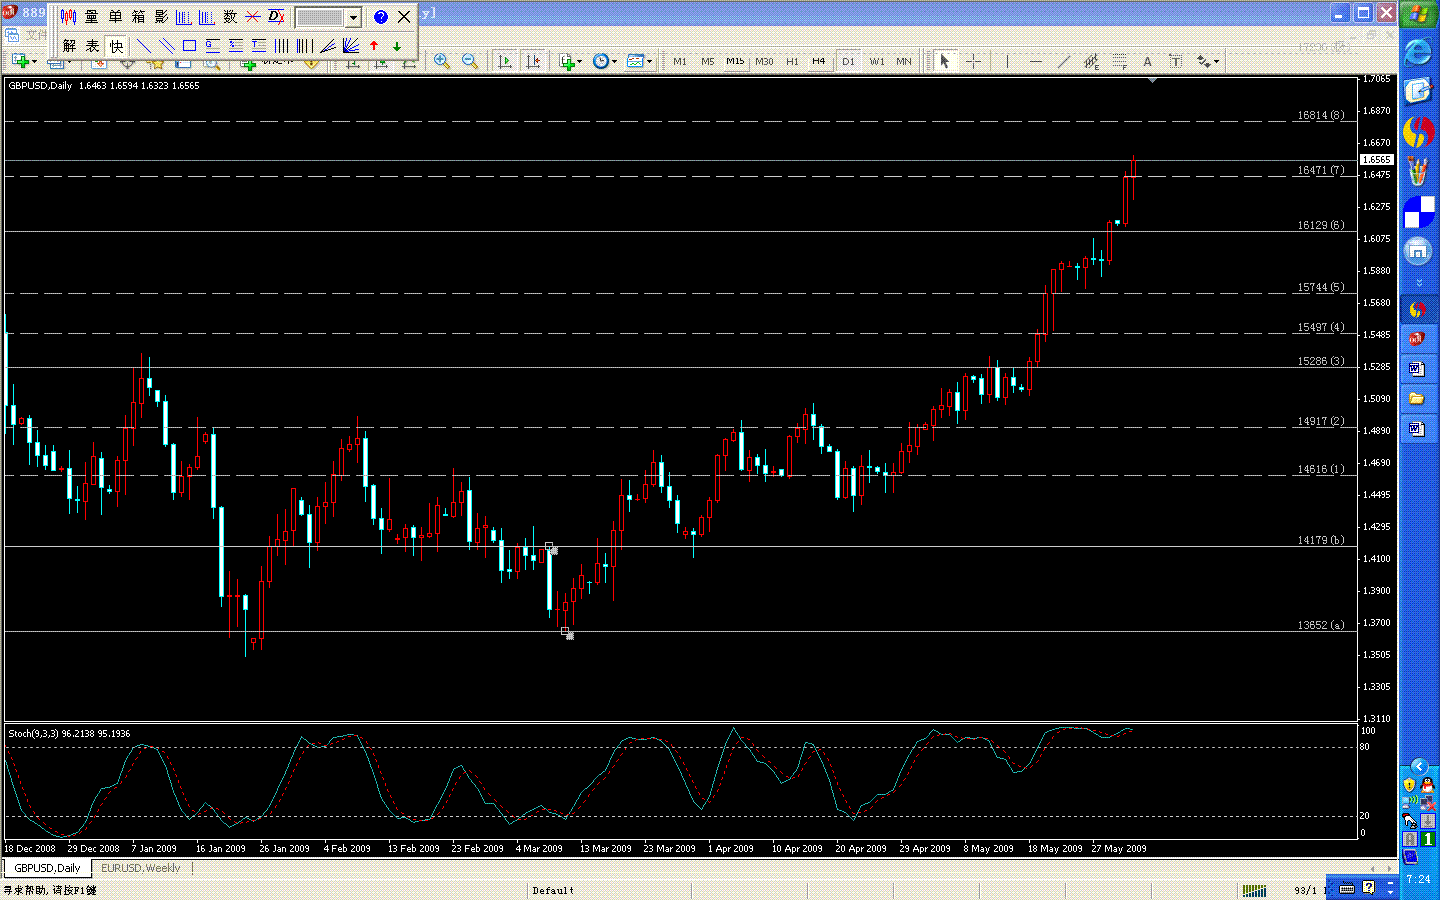Viewport: 1440px width, 900px height.
Task: Select the Fibonacci retracement tool
Action: pyautogui.click(x=1119, y=61)
